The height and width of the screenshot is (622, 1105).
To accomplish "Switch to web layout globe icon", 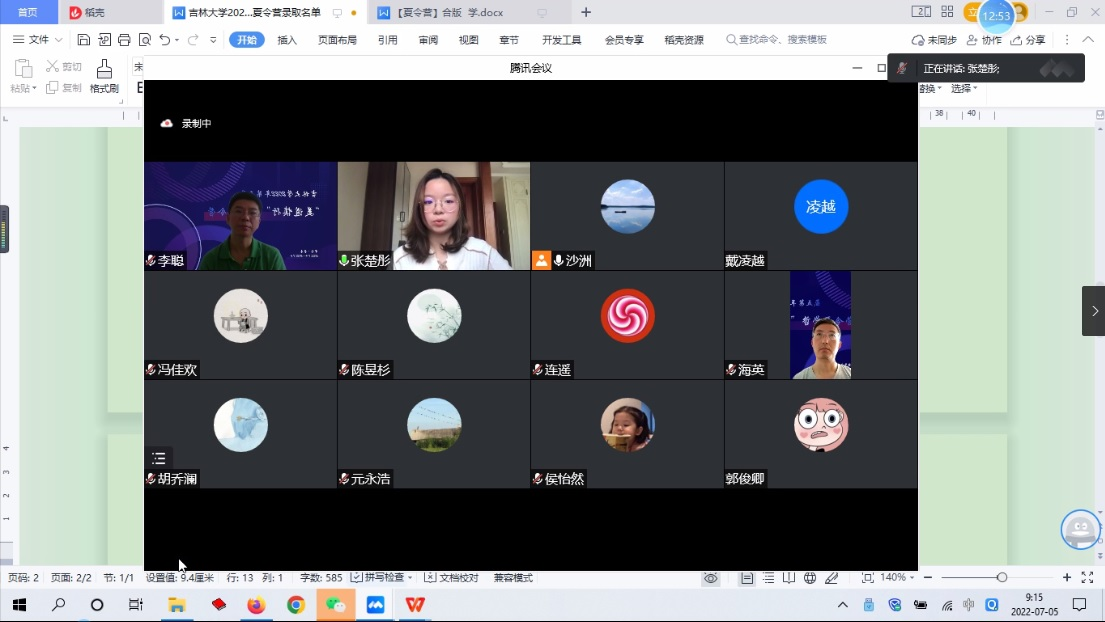I will pyautogui.click(x=810, y=578).
